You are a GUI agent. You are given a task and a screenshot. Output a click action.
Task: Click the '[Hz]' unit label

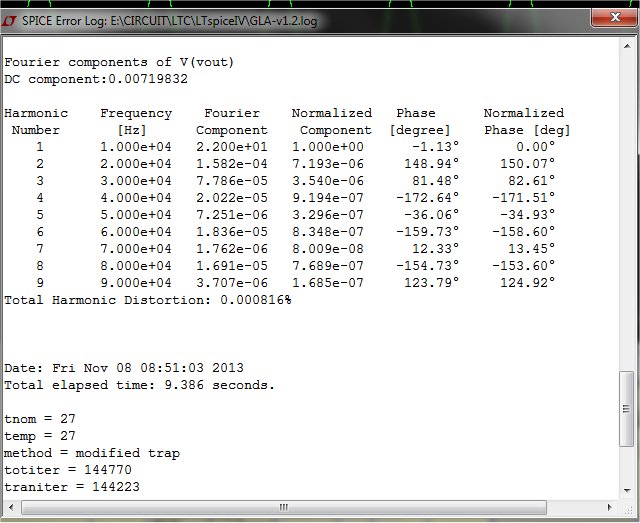tap(132, 130)
